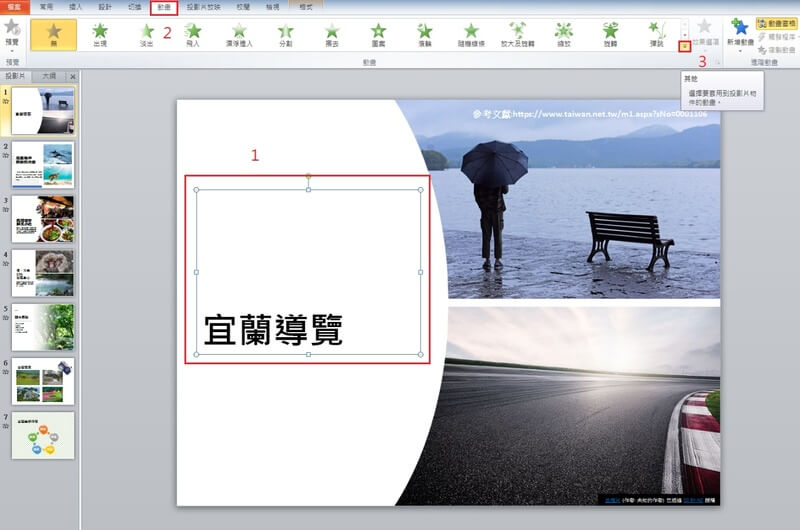This screenshot has width=800, height=530.
Task: Select slide 6 thumbnail with four photos
Action: [x=43, y=381]
